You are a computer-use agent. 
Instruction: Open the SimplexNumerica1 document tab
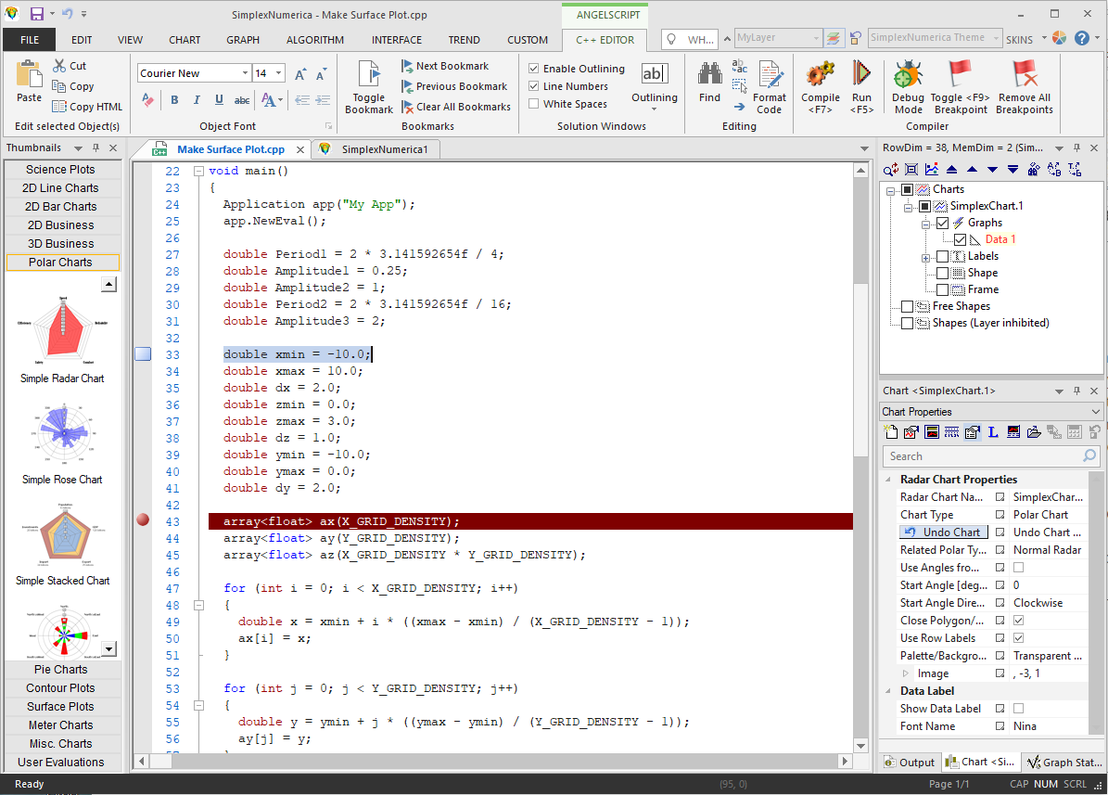pos(383,147)
